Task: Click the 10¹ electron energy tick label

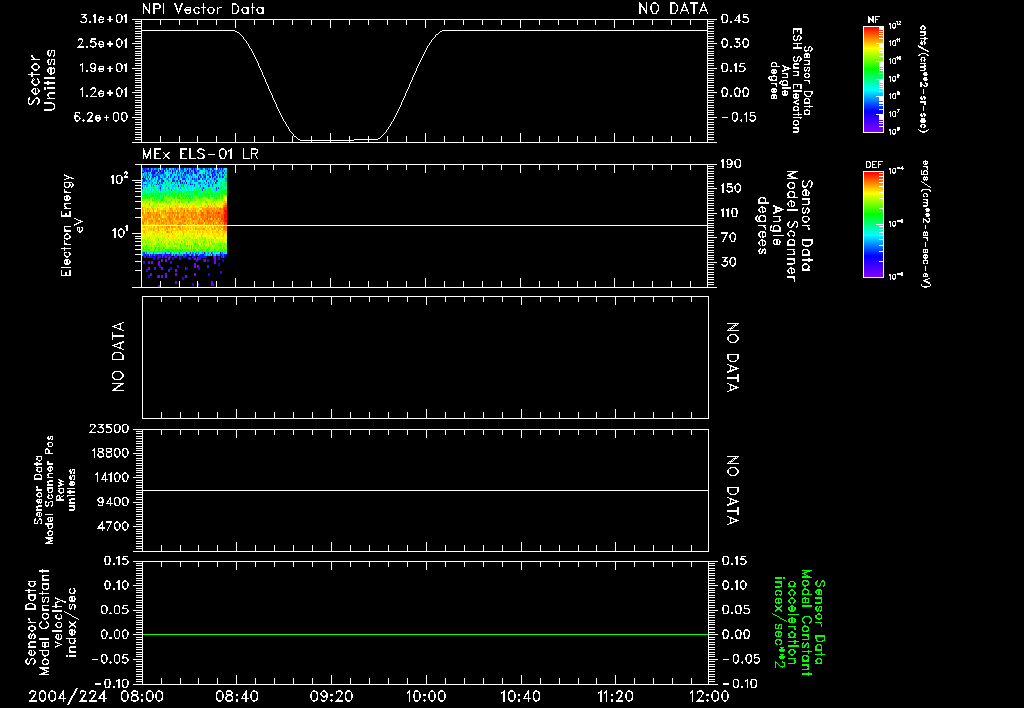Action: (121, 233)
